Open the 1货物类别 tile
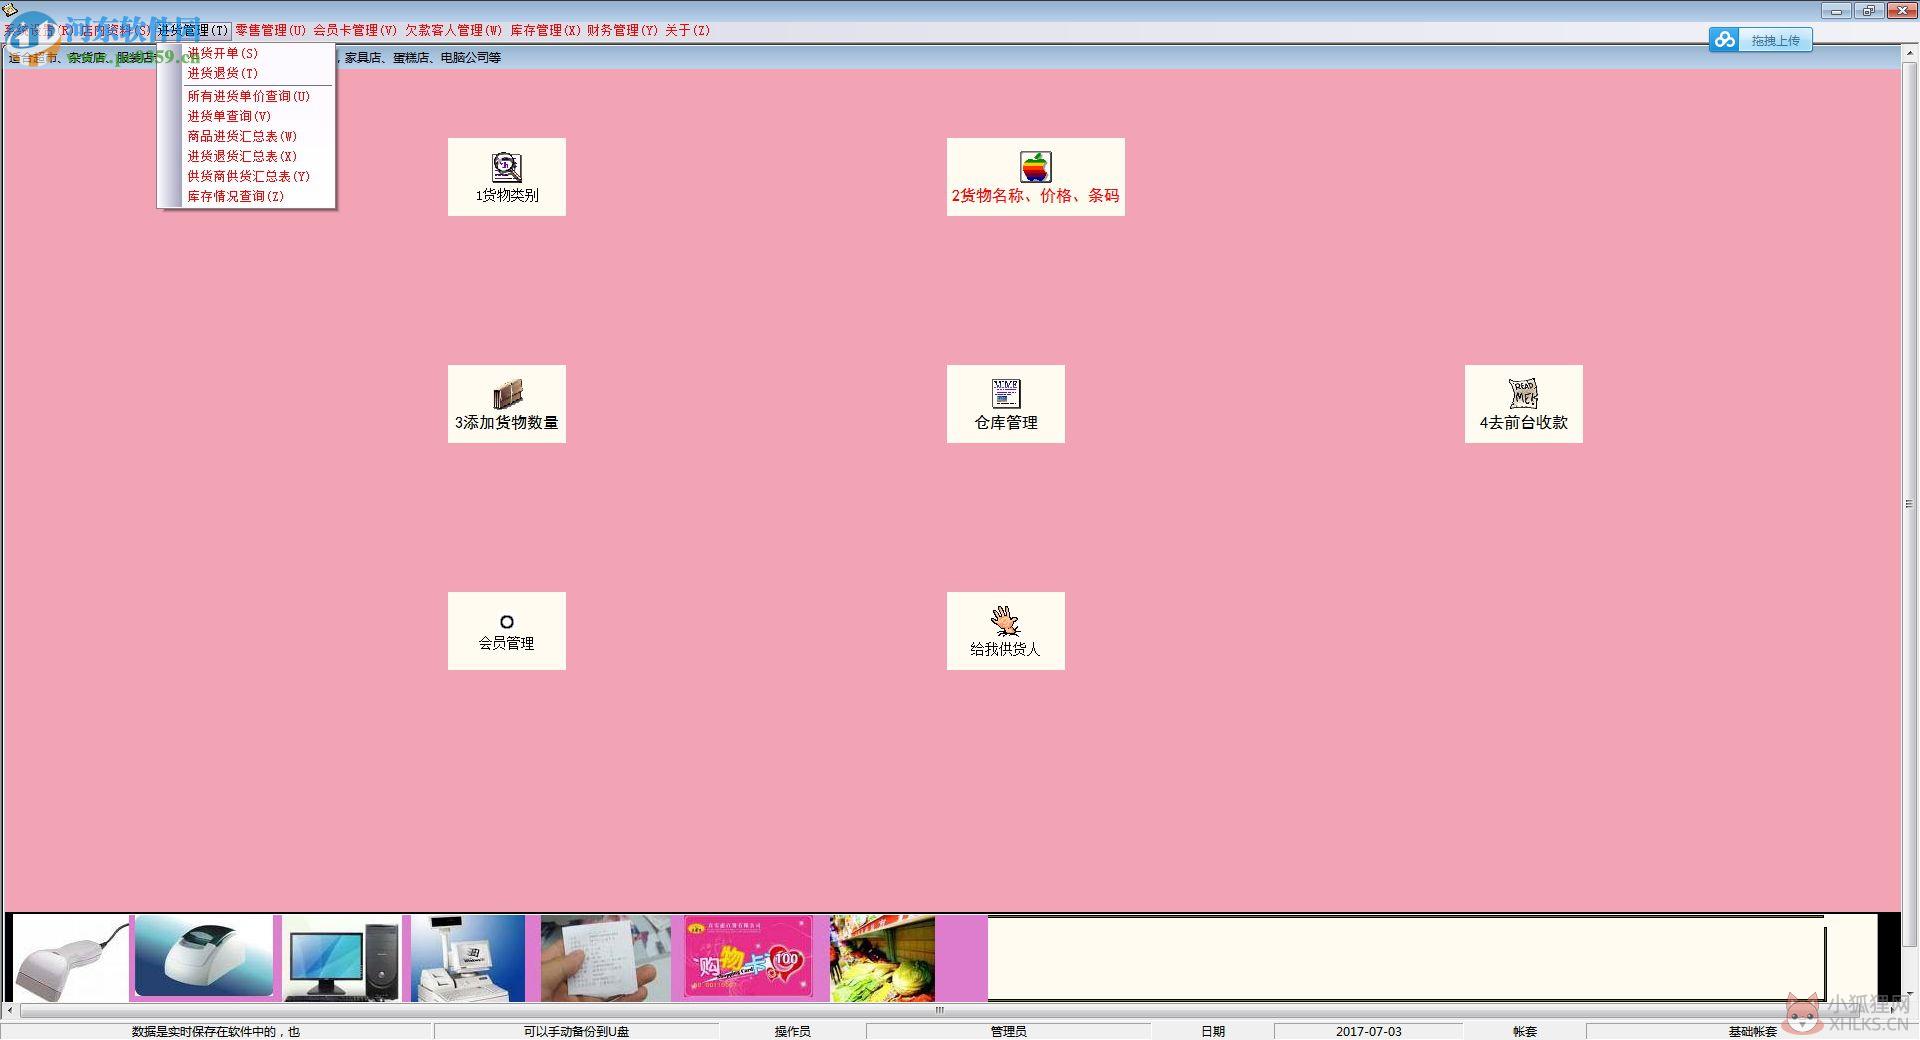This screenshot has height=1040, width=1920. point(506,177)
